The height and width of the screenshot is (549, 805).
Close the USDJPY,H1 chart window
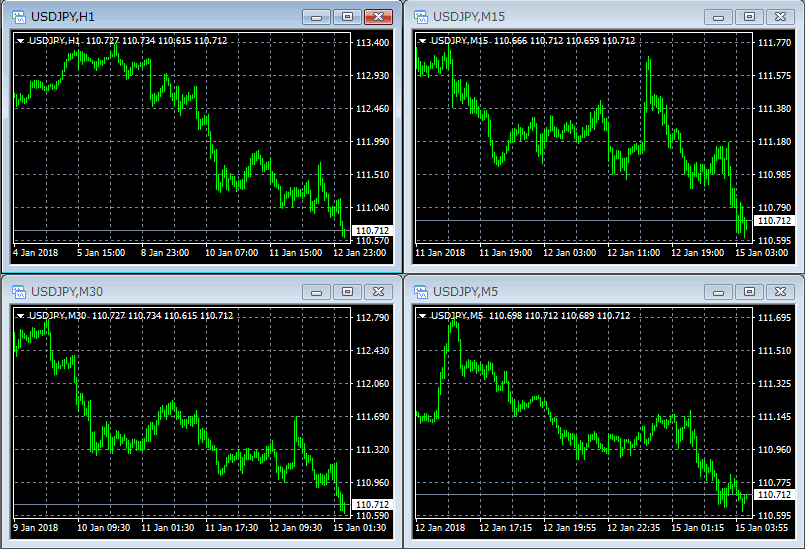tap(378, 17)
